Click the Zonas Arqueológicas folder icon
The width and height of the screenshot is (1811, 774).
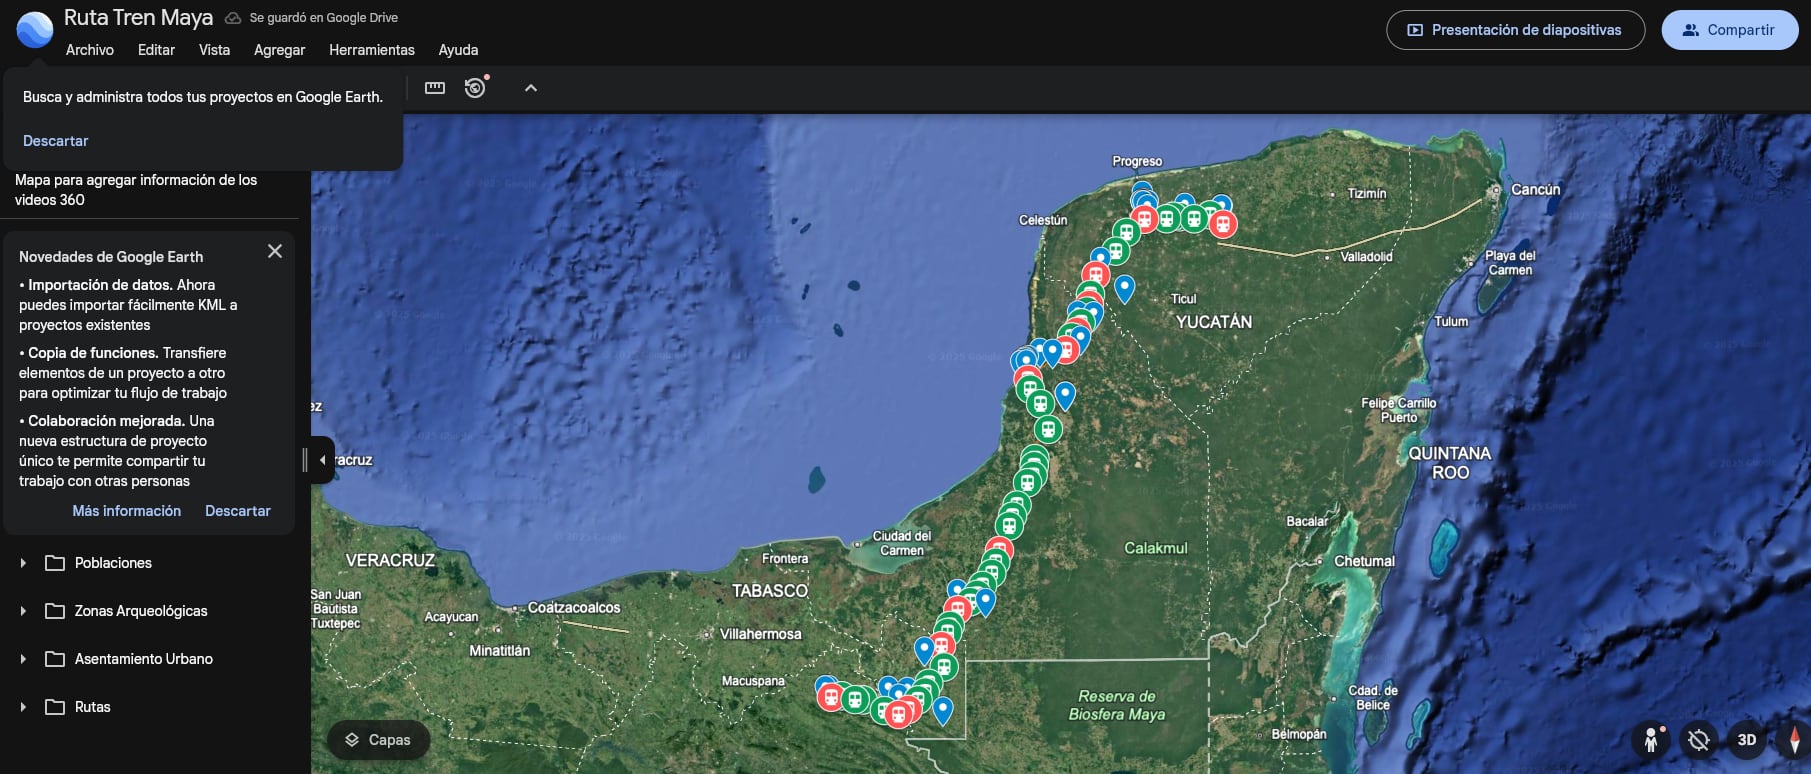pyautogui.click(x=55, y=611)
